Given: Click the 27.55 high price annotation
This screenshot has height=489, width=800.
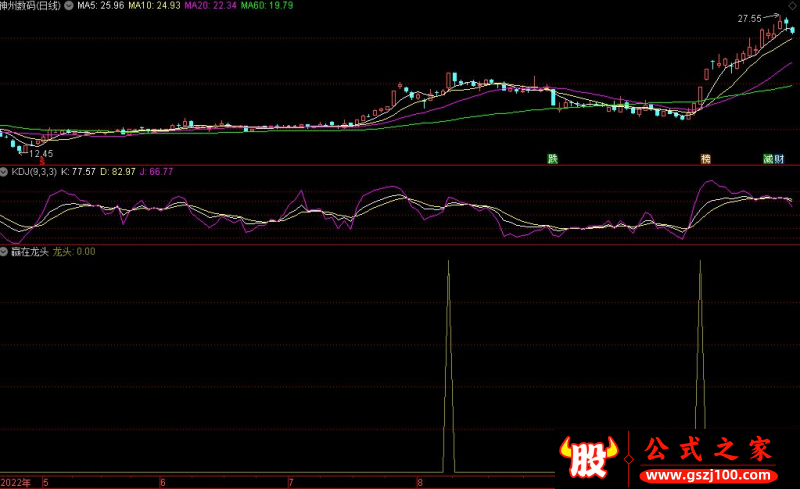Looking at the screenshot, I should click(750, 19).
